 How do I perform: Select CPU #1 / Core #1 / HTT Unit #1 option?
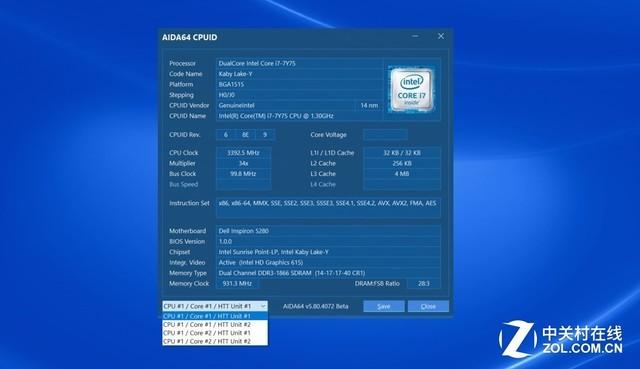click(x=215, y=316)
